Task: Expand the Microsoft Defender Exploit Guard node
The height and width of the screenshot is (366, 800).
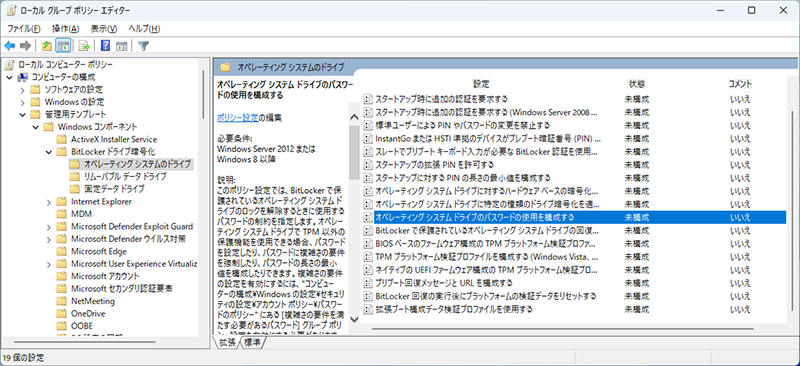Action: 48,227
